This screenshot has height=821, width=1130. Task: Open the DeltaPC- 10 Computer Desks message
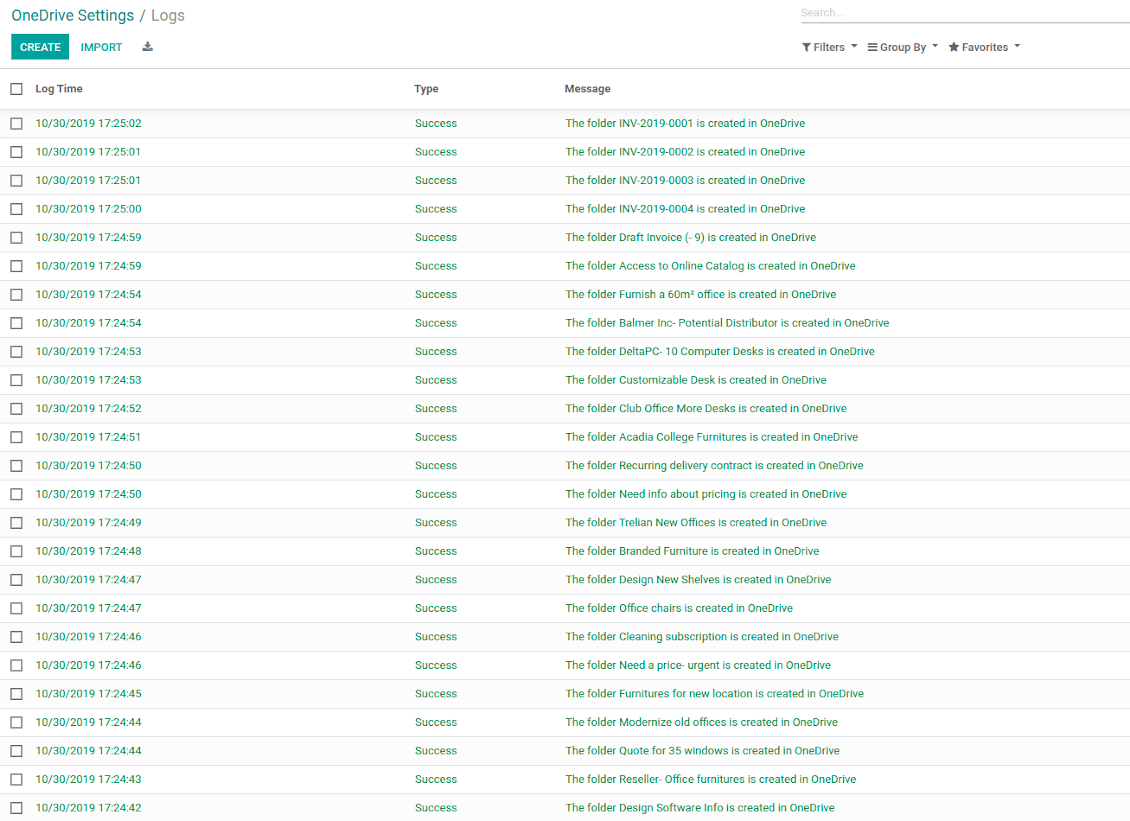click(720, 352)
